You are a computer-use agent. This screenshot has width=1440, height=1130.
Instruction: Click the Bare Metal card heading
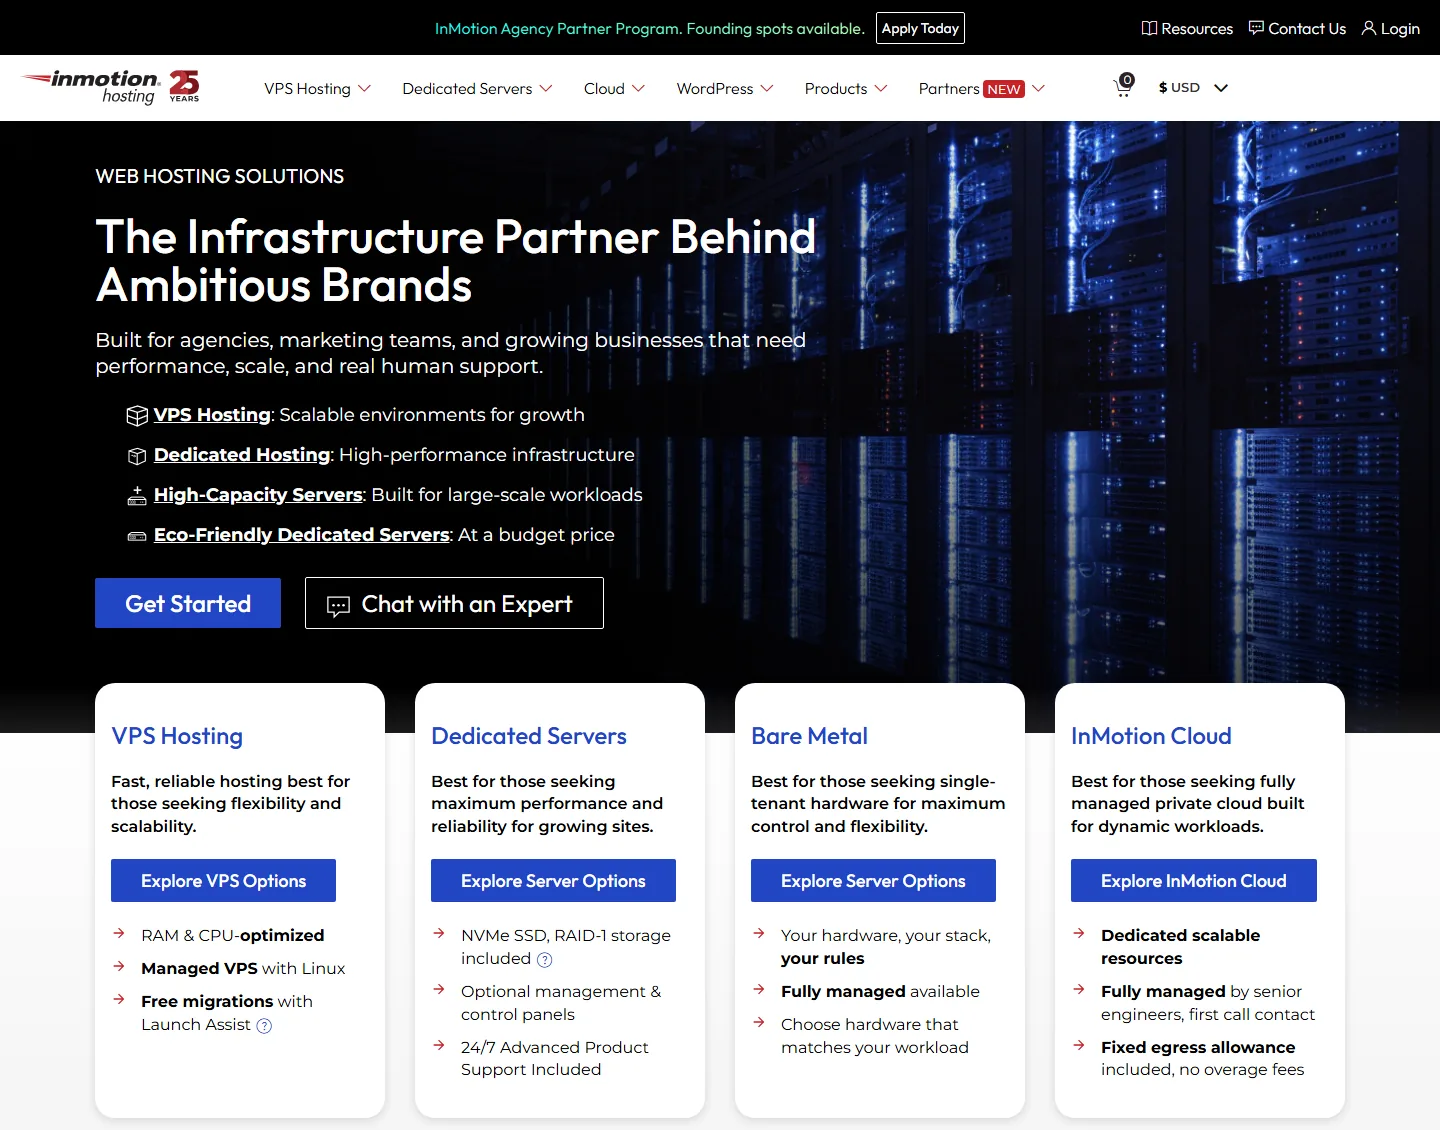809,736
